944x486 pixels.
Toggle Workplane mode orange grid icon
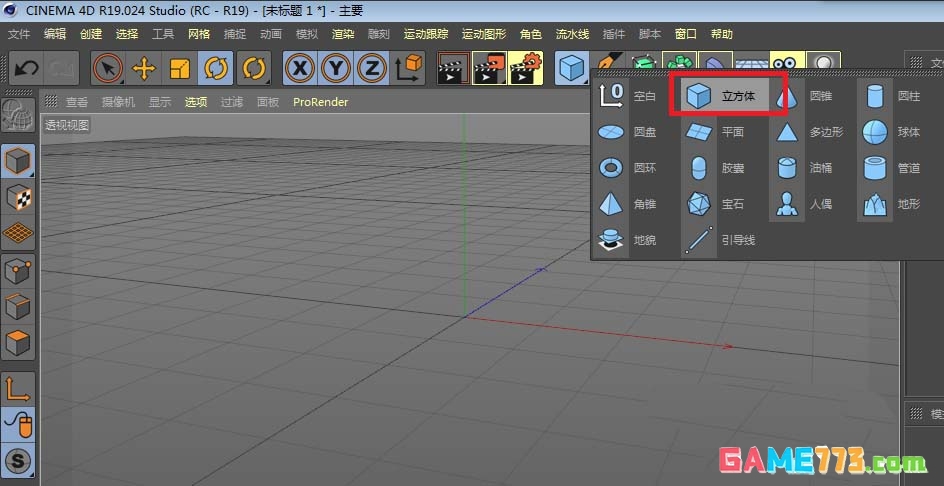pyautogui.click(x=17, y=232)
